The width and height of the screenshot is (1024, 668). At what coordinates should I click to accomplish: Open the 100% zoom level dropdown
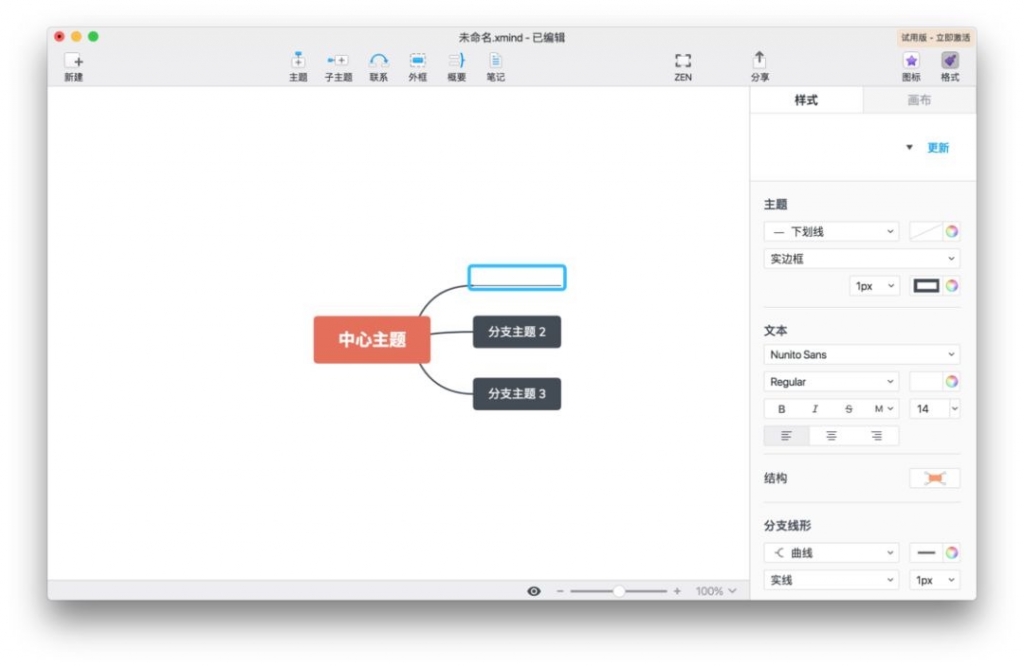click(x=716, y=591)
